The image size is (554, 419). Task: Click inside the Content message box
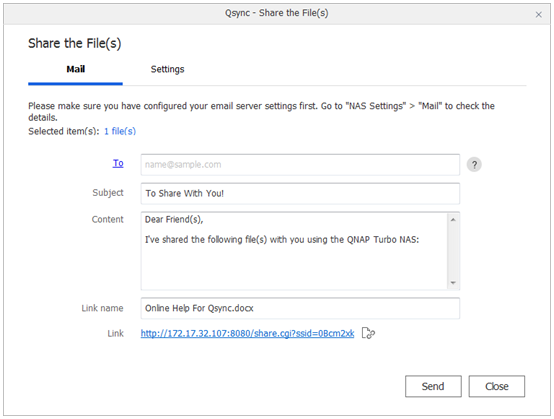point(294,251)
